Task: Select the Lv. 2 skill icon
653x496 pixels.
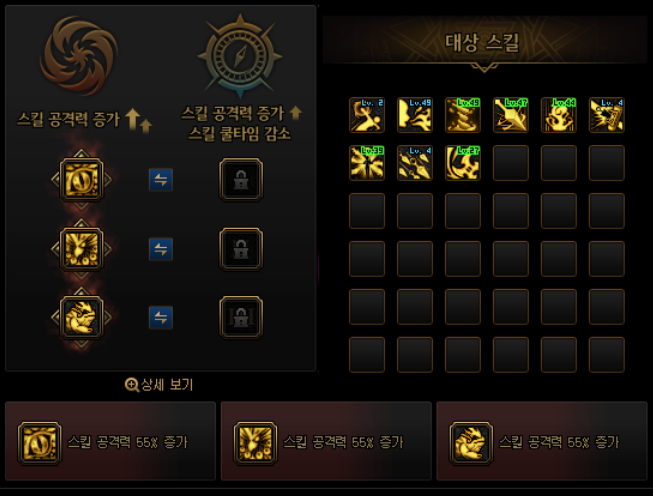Action: (367, 115)
